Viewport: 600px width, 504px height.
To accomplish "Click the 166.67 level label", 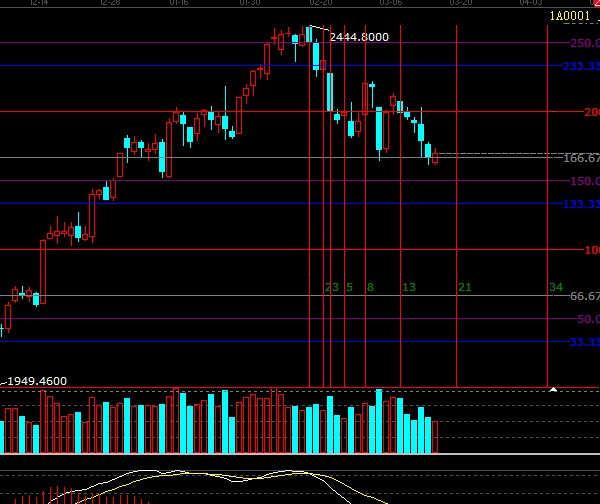I will [581, 158].
